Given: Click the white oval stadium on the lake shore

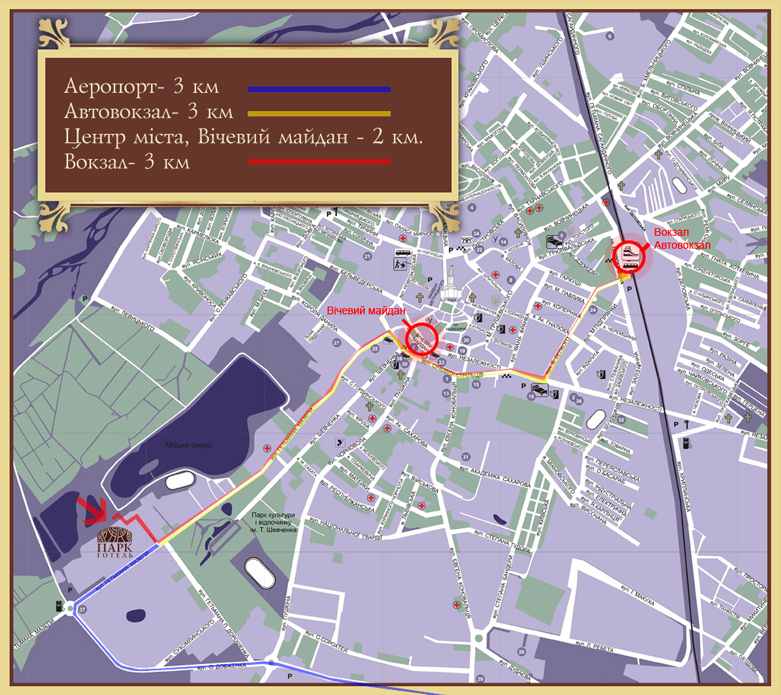Looking at the screenshot, I should click(x=180, y=481).
